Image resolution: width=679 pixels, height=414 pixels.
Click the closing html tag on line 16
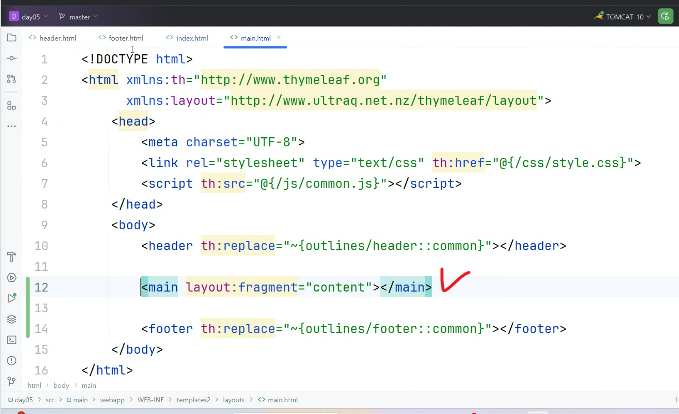point(107,370)
